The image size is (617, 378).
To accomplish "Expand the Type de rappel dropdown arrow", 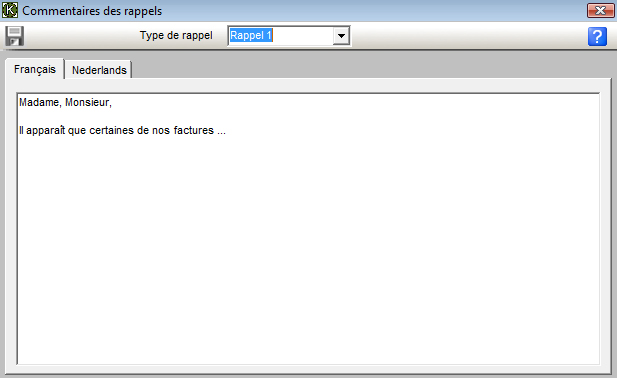I will point(341,36).
